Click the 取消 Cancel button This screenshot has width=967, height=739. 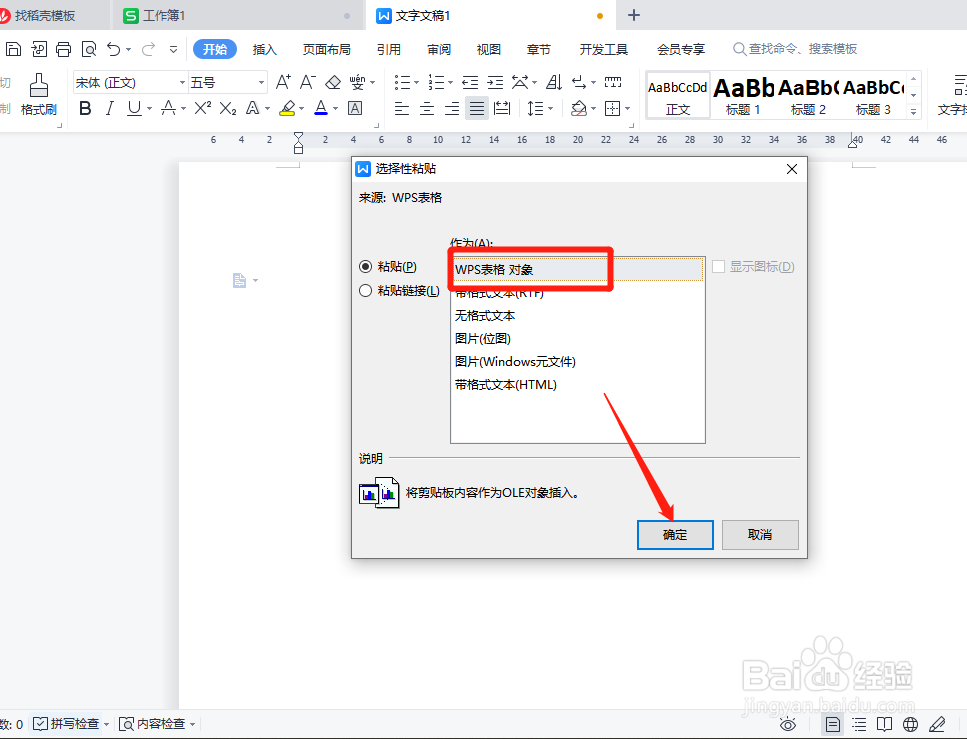(760, 534)
